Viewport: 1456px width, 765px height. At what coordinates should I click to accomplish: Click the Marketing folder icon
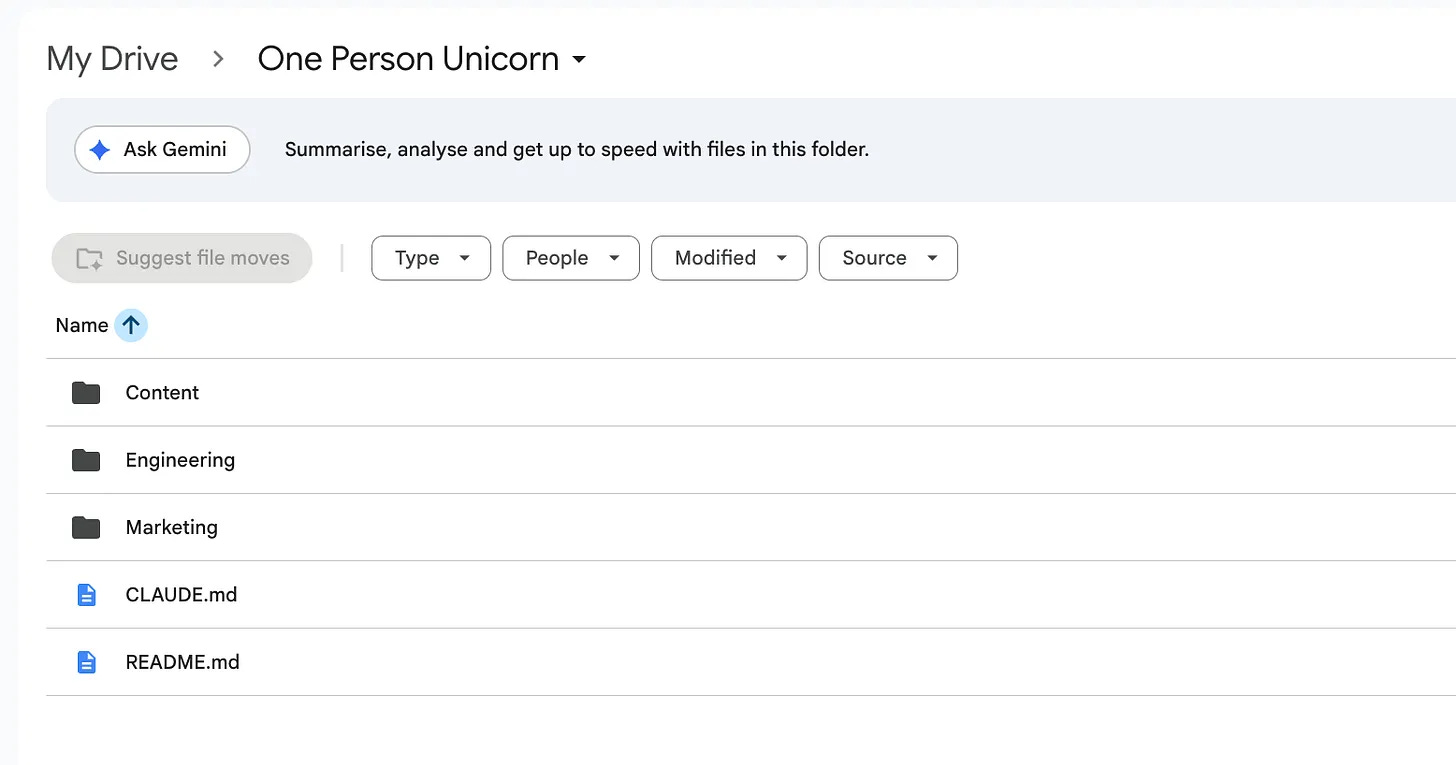[86, 527]
